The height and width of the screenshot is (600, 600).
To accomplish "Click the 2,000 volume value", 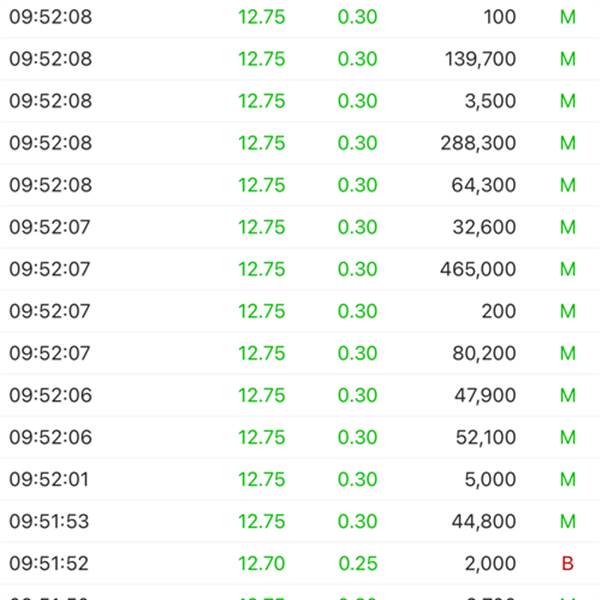I will click(490, 563).
